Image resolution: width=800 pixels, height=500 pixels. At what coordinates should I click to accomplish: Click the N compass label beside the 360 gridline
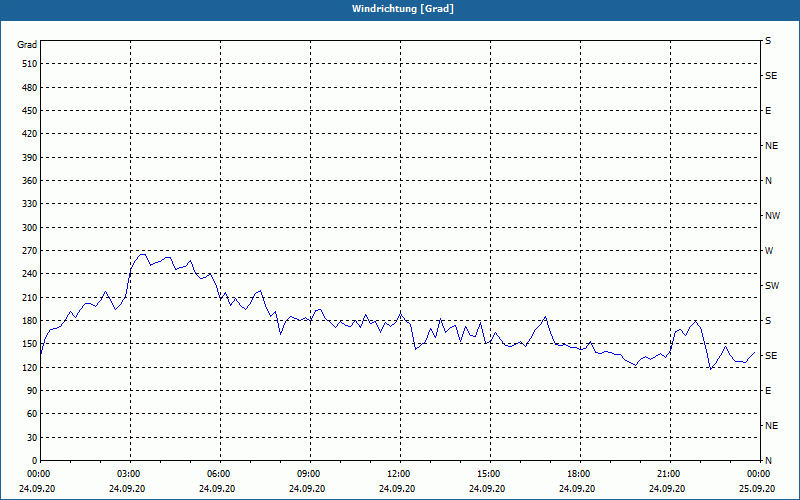click(768, 181)
